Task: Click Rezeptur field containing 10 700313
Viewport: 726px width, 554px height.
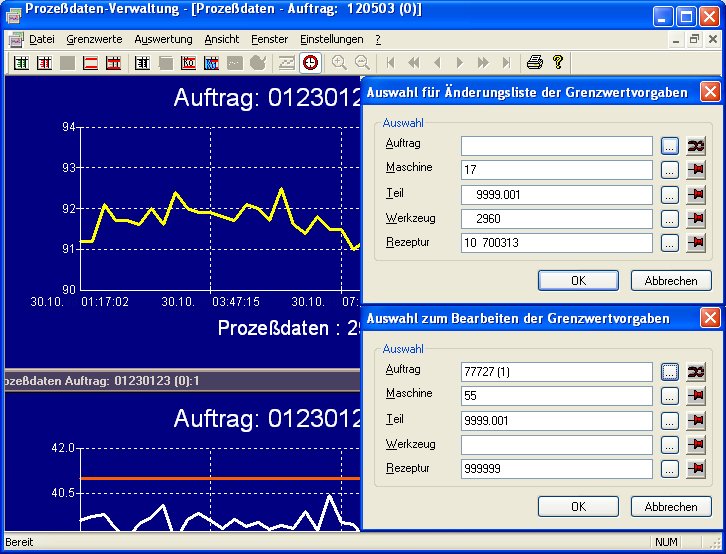Action: click(557, 243)
